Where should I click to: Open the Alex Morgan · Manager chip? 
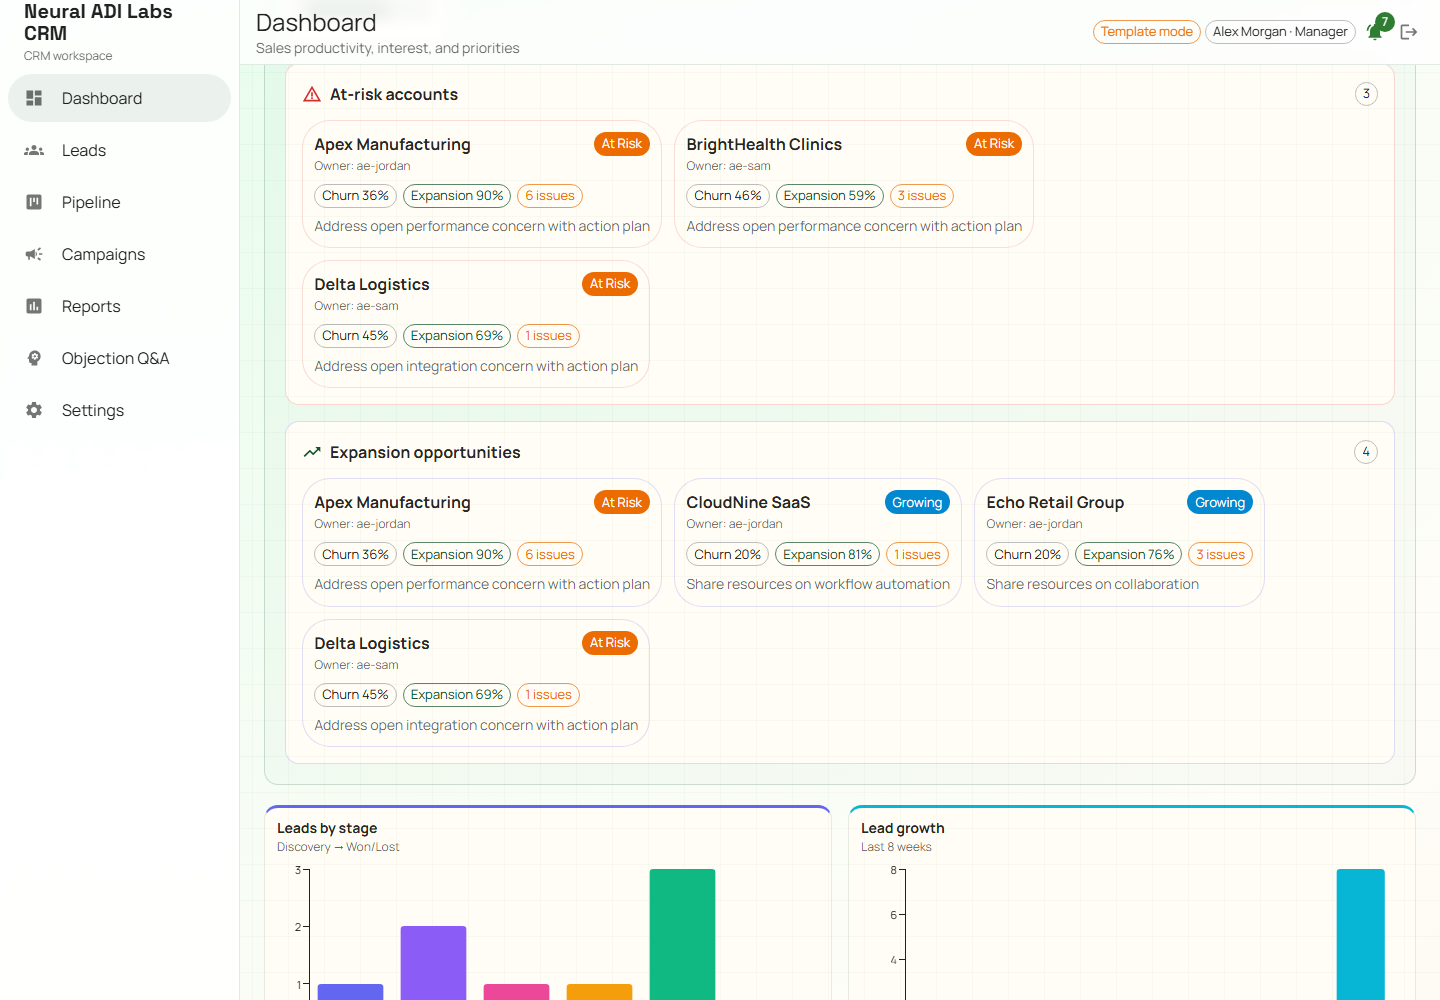[1280, 32]
